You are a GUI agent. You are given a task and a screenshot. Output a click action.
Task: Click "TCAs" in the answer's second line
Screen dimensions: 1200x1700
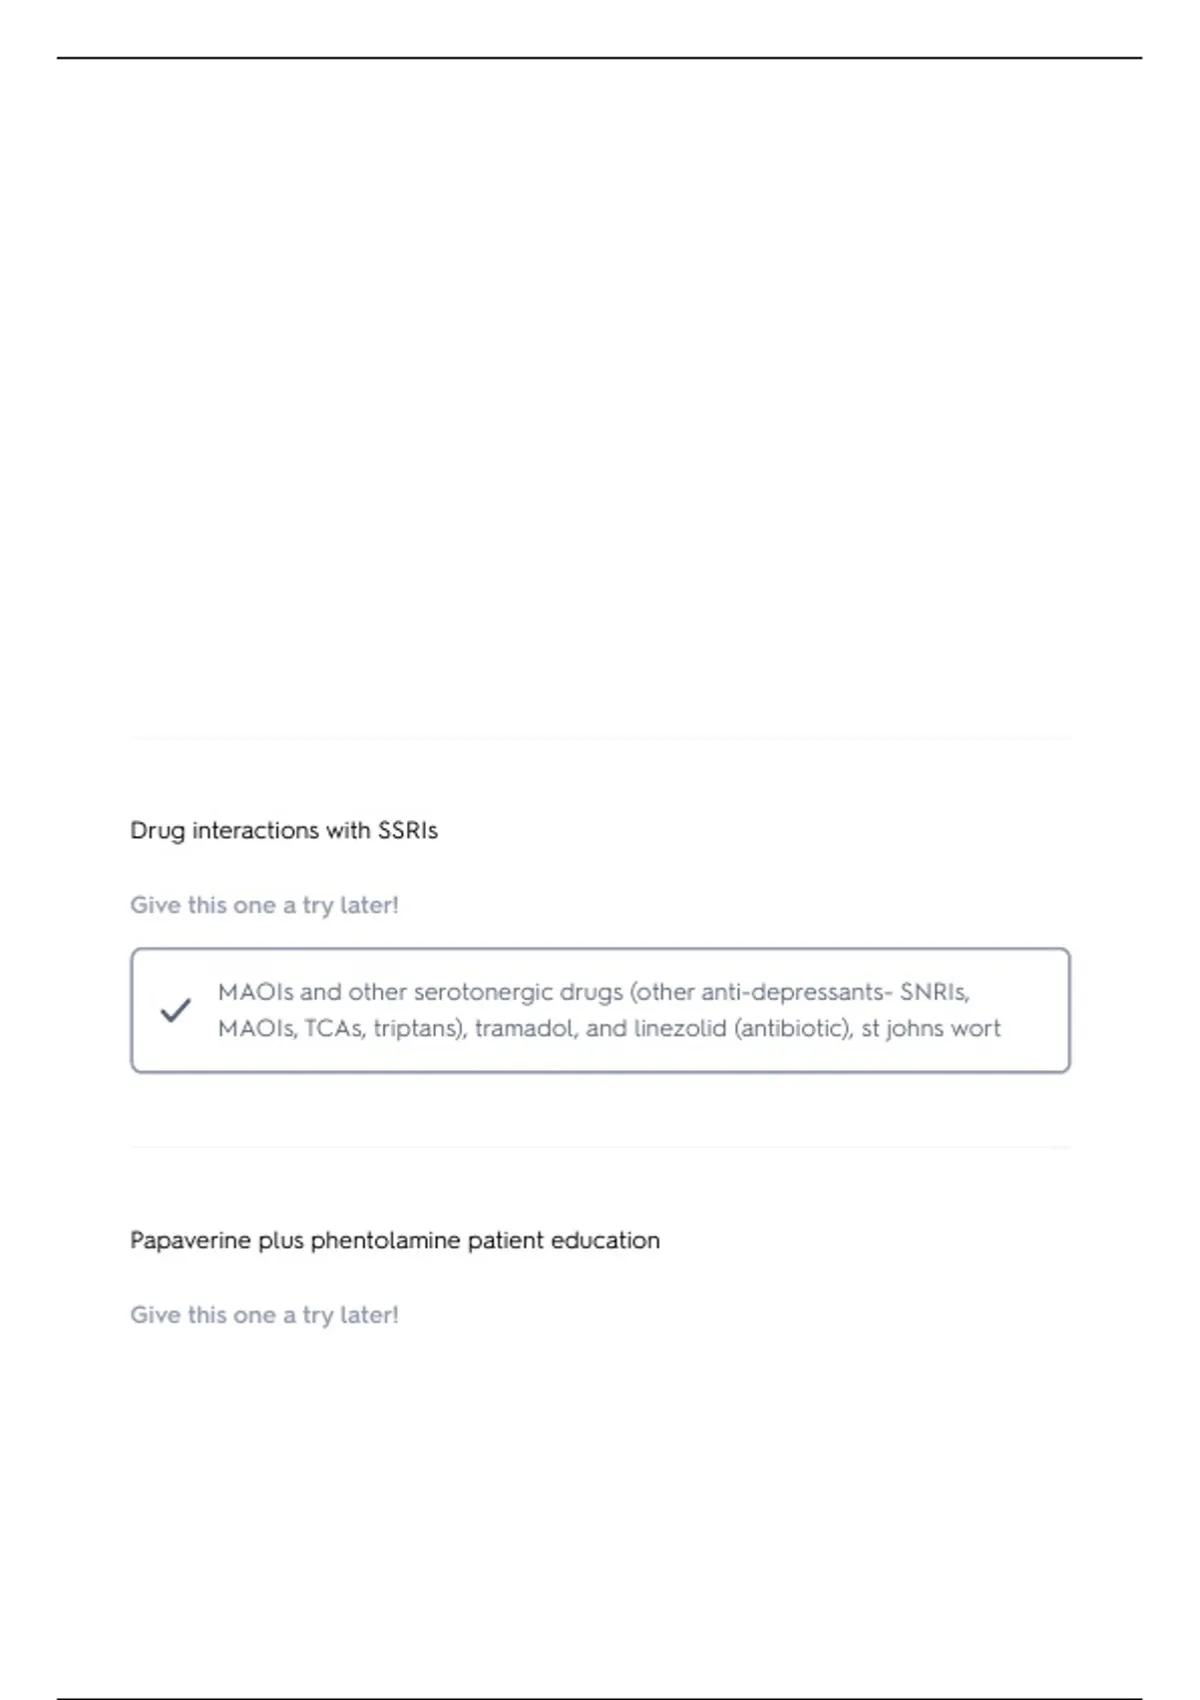[x=334, y=1028]
